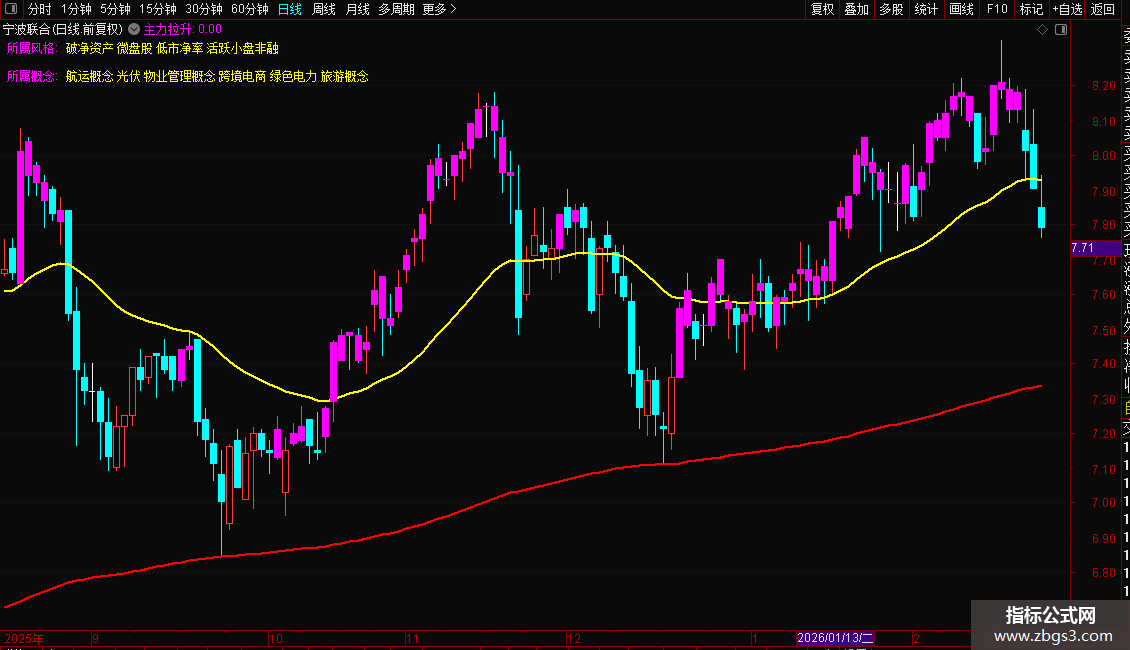Click the 破净资产 style tag
Screen dimensions: 1130x650
tap(89, 48)
